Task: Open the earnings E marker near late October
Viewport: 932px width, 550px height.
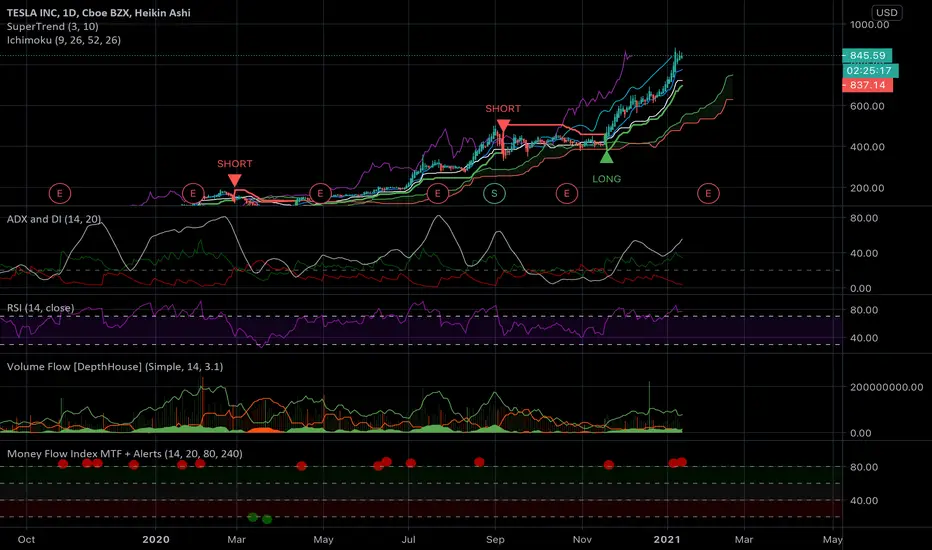Action: [x=566, y=193]
